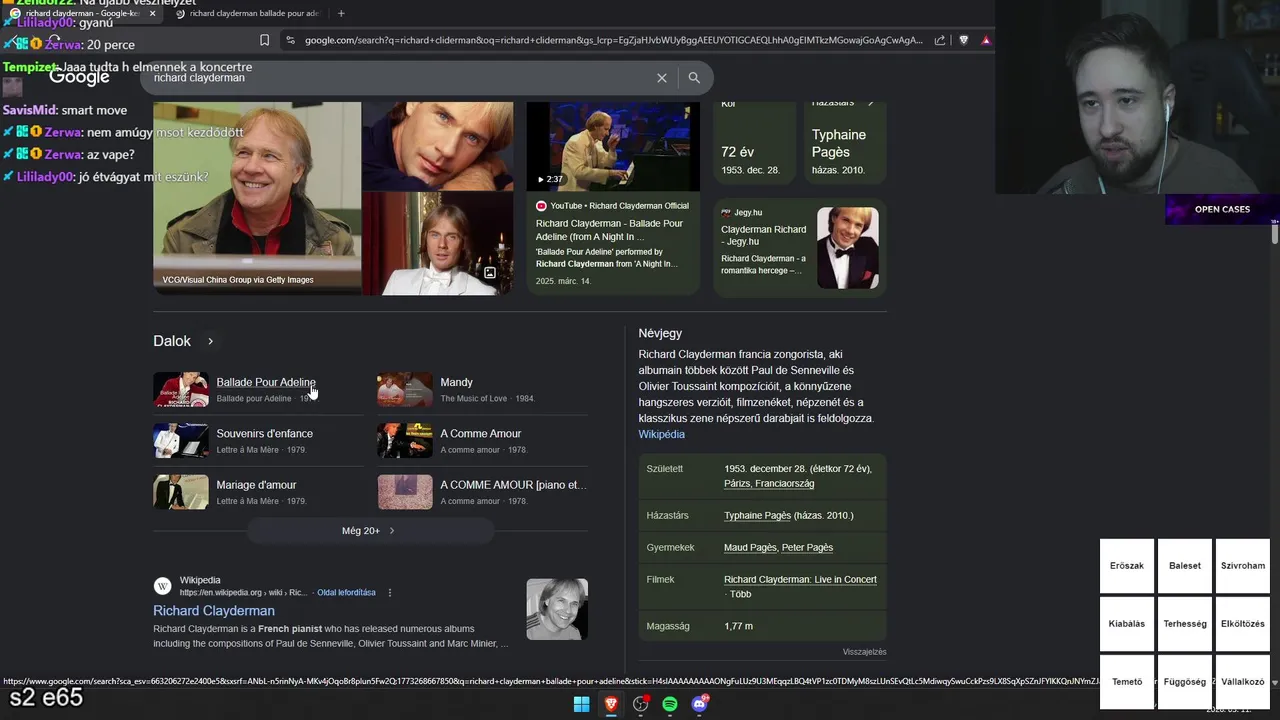The image size is (1280, 720).
Task: Click the Wikipedia favicon icon
Action: click(x=162, y=586)
